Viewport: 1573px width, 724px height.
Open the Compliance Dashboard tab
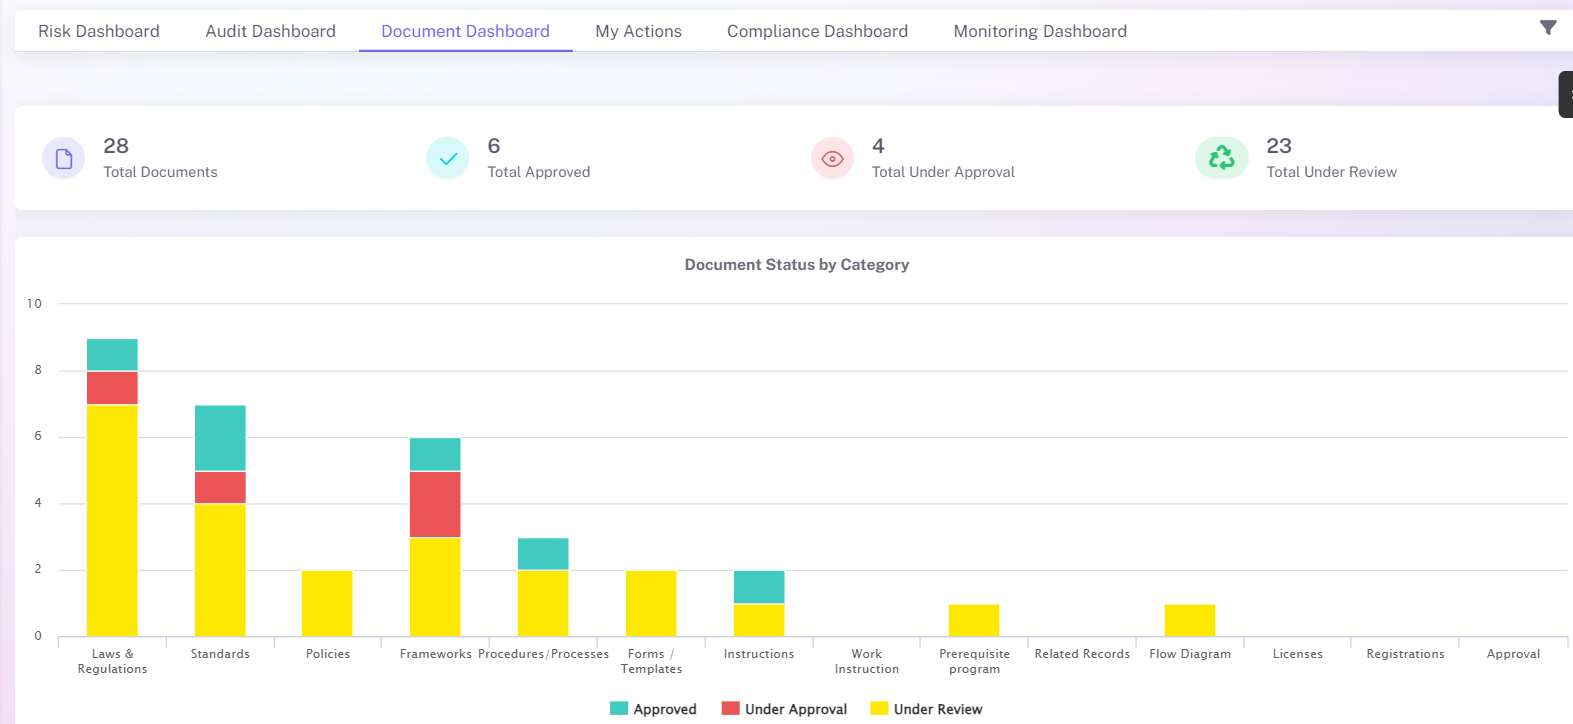pyautogui.click(x=817, y=31)
